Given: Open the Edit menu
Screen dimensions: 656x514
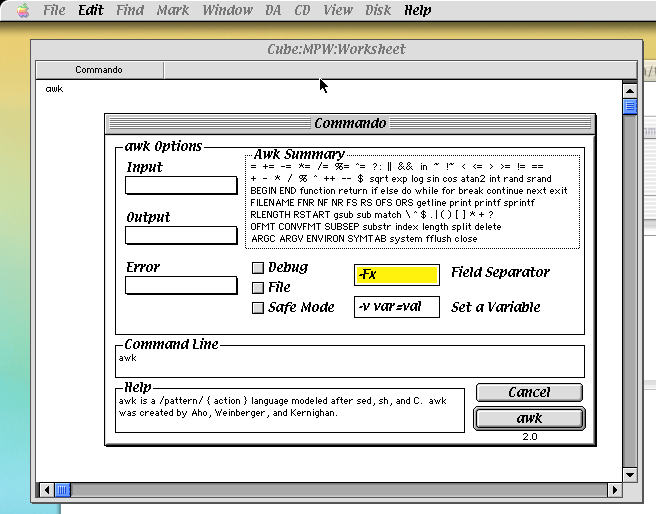Looking at the screenshot, I should (x=90, y=10).
